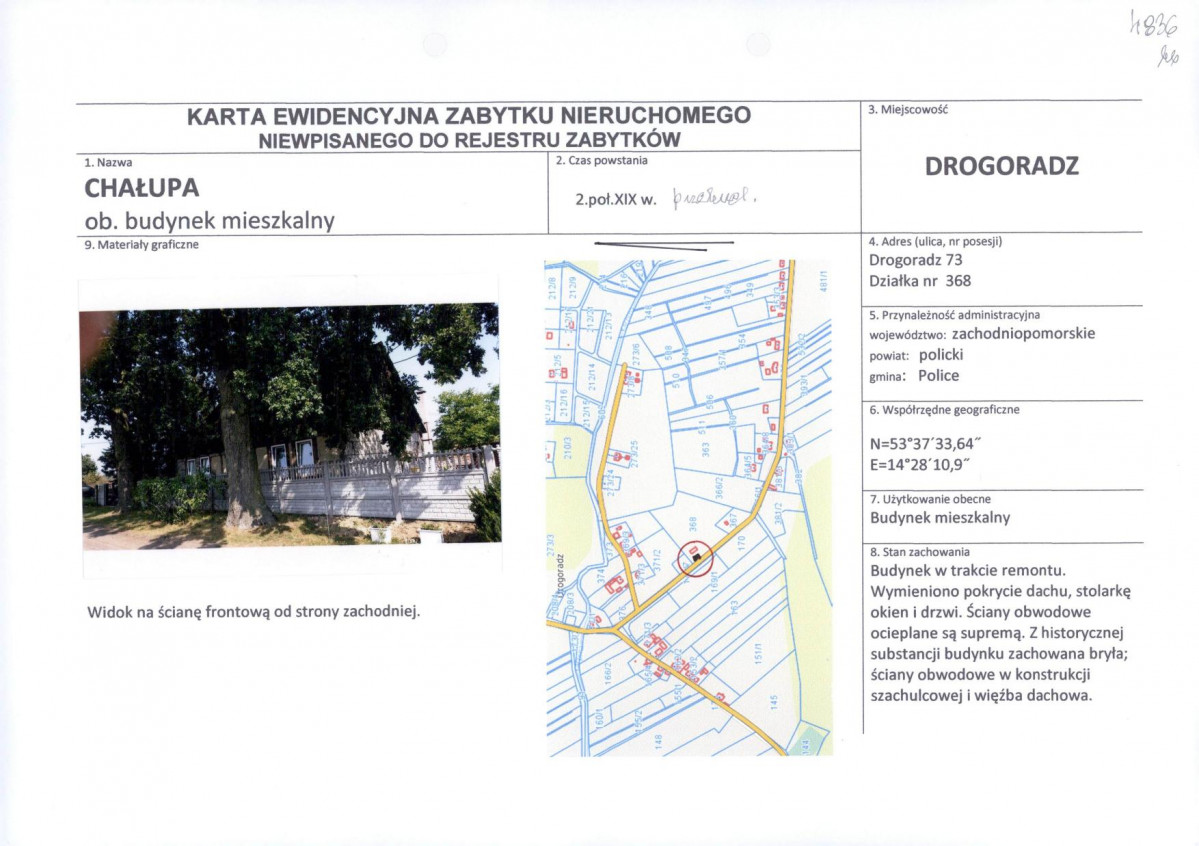
Task: Click the house photograph thumbnail
Action: pos(291,428)
